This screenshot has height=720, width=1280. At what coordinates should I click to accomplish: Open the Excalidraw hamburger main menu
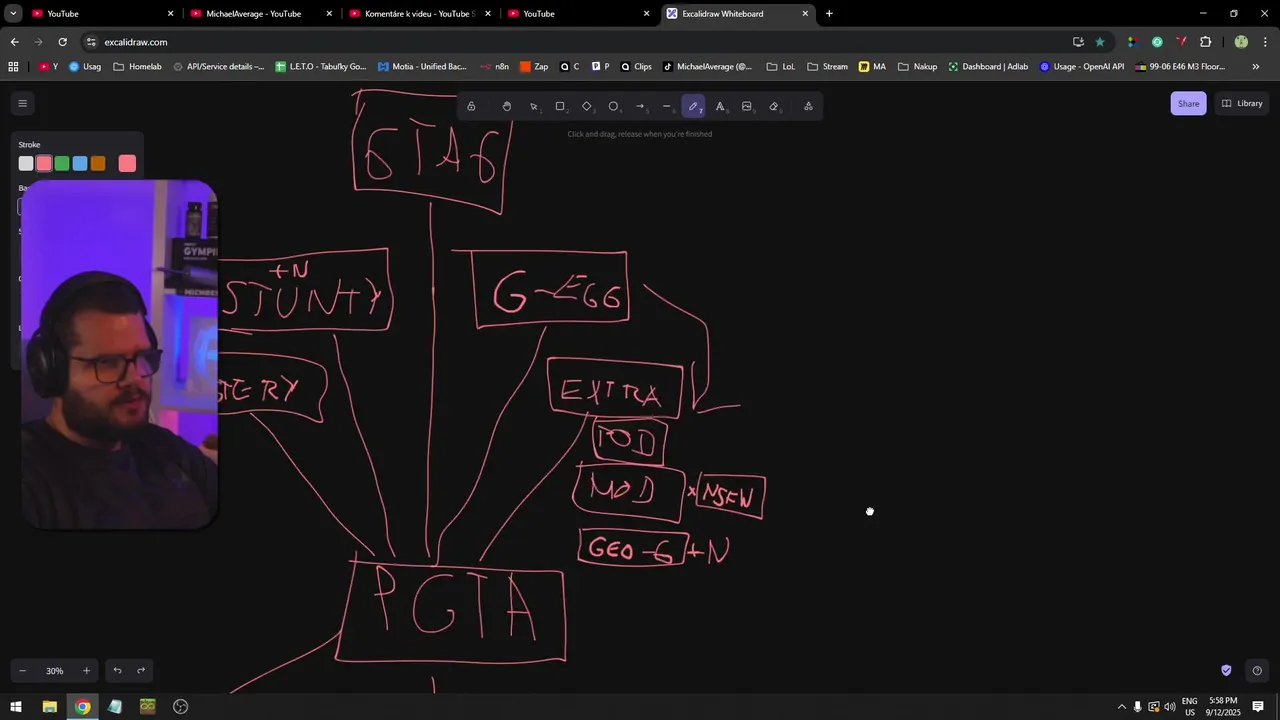tap(22, 103)
